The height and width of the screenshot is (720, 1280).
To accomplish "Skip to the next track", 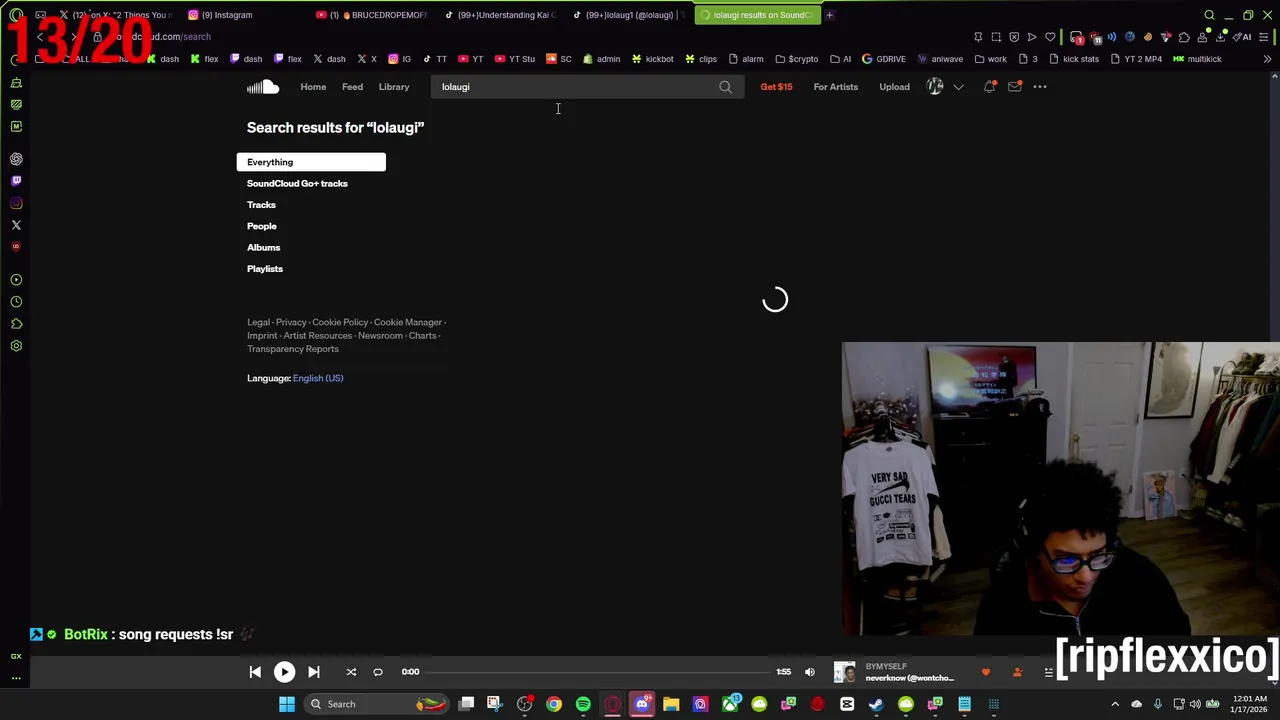I will coord(313,672).
